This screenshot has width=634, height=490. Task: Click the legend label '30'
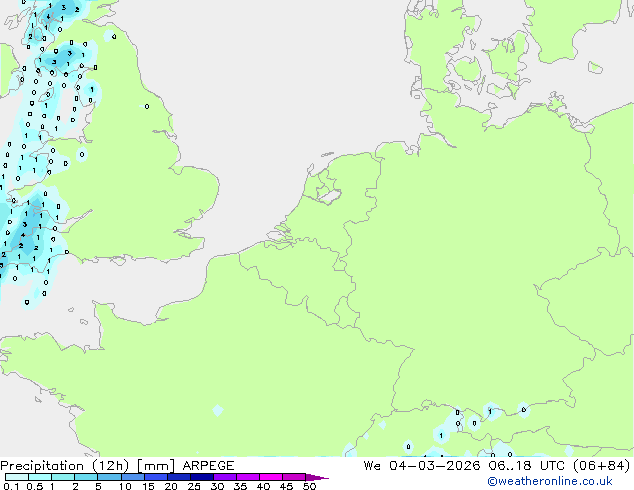click(x=217, y=486)
